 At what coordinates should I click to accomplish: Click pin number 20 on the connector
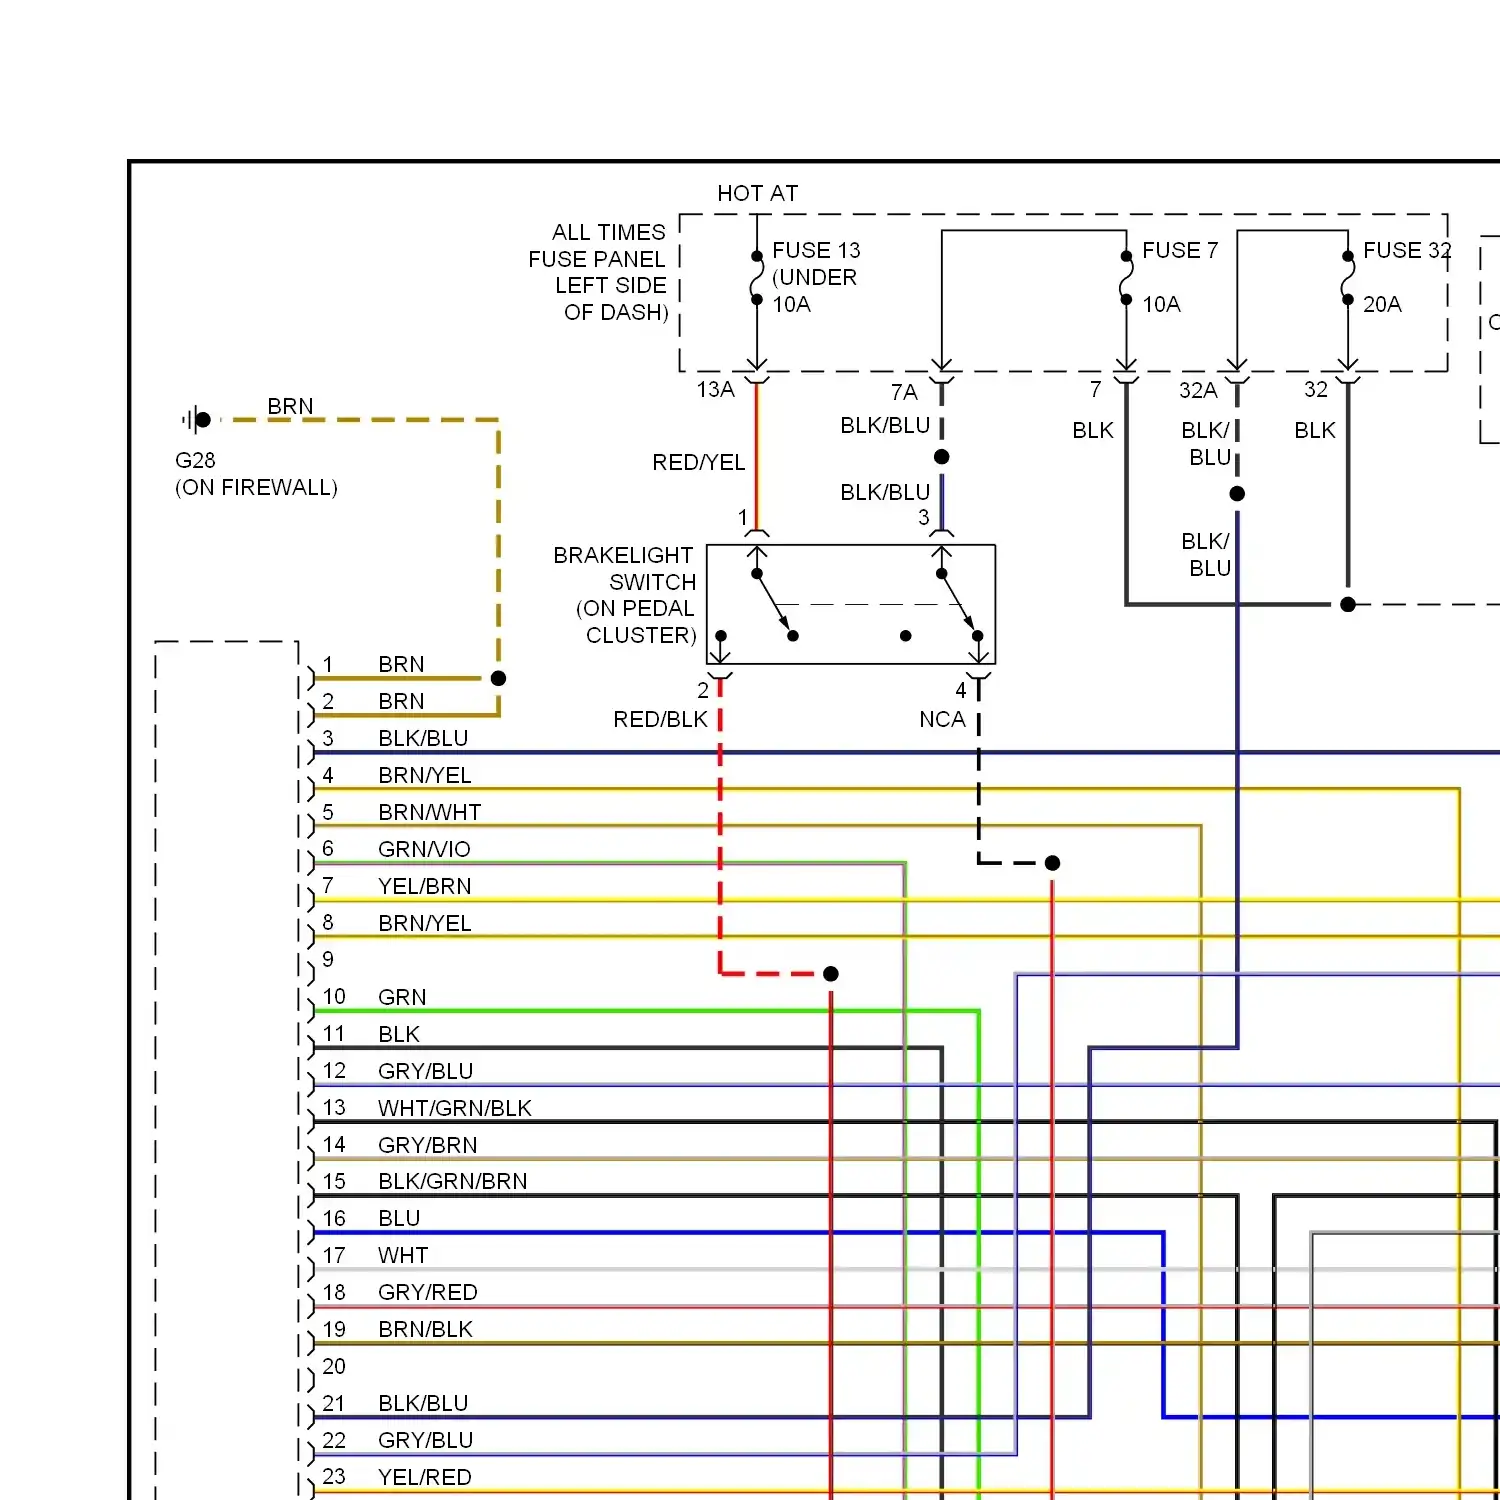pyautogui.click(x=334, y=1366)
